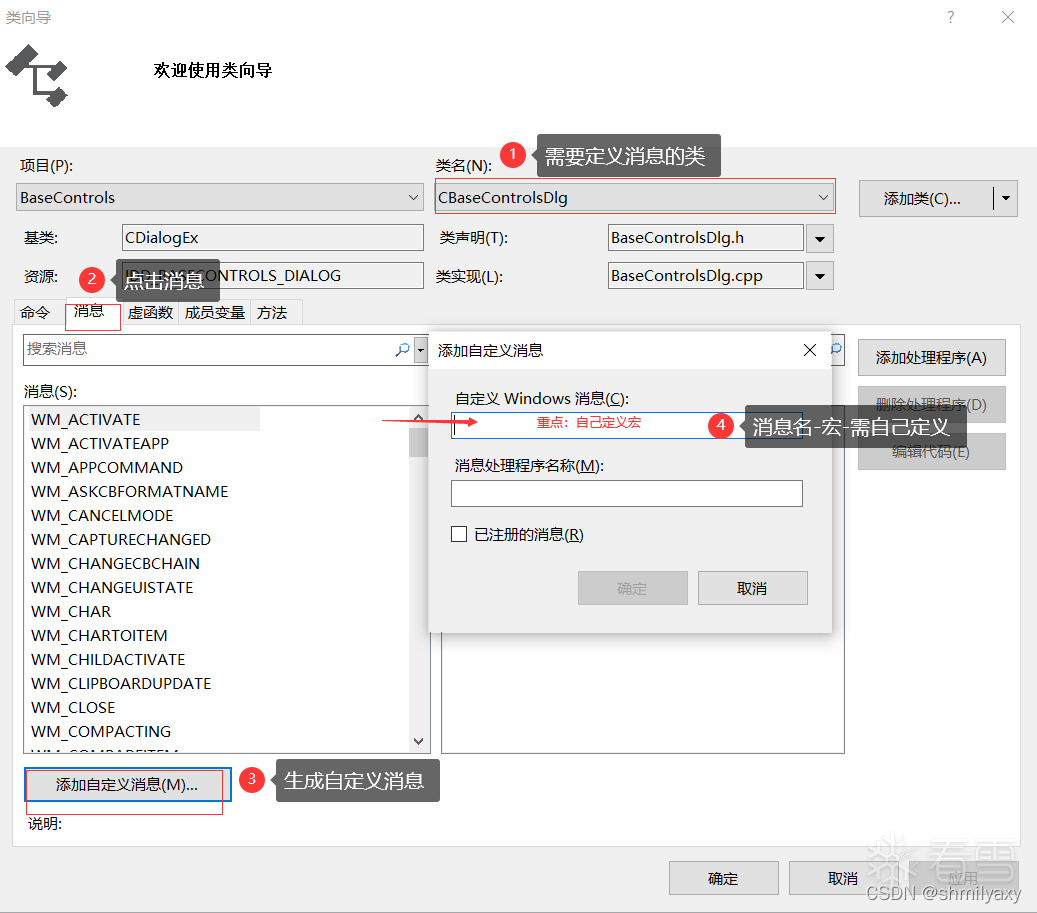The height and width of the screenshot is (913, 1037).
Task: Click 确定 in the Add Custom Message dialog
Action: (632, 588)
